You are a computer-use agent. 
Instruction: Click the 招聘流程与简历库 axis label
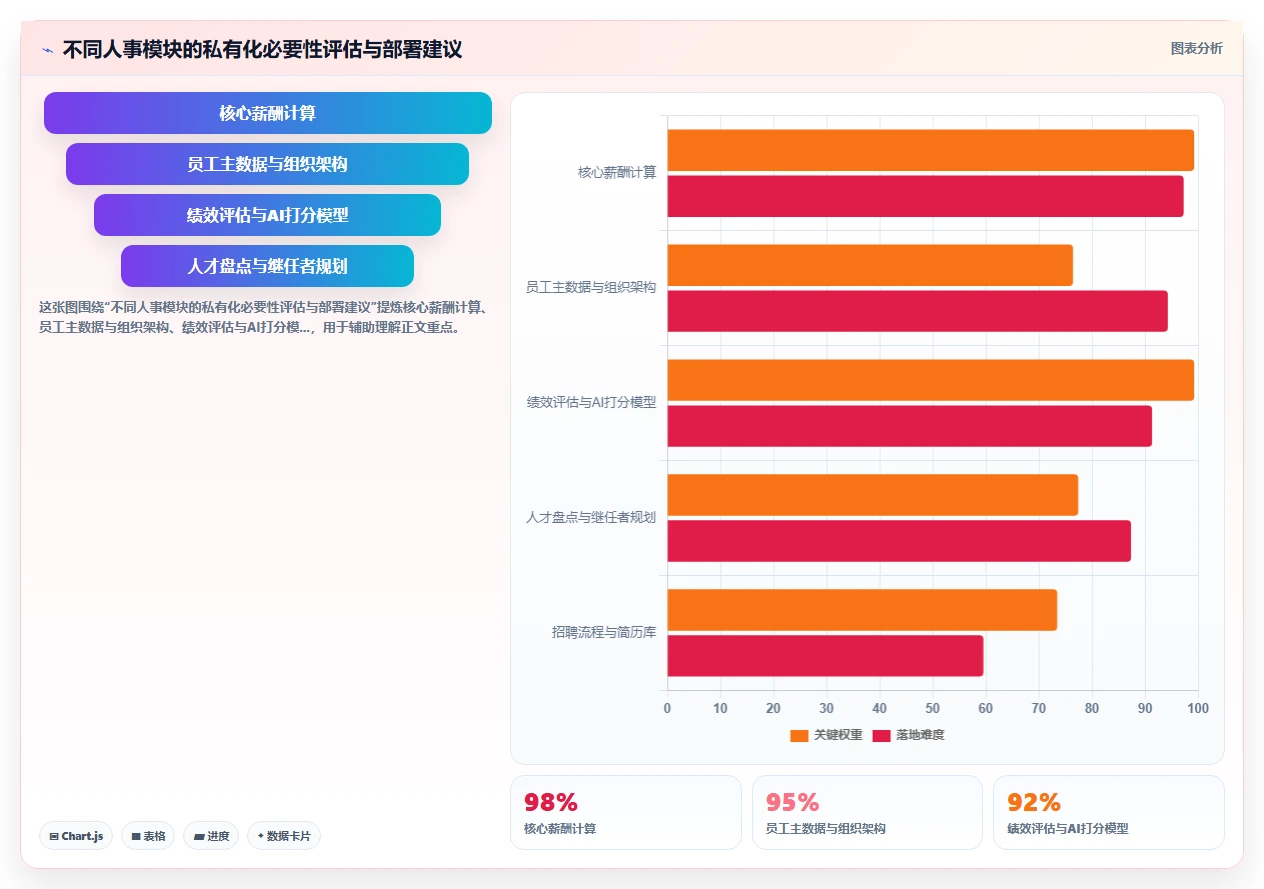[604, 632]
